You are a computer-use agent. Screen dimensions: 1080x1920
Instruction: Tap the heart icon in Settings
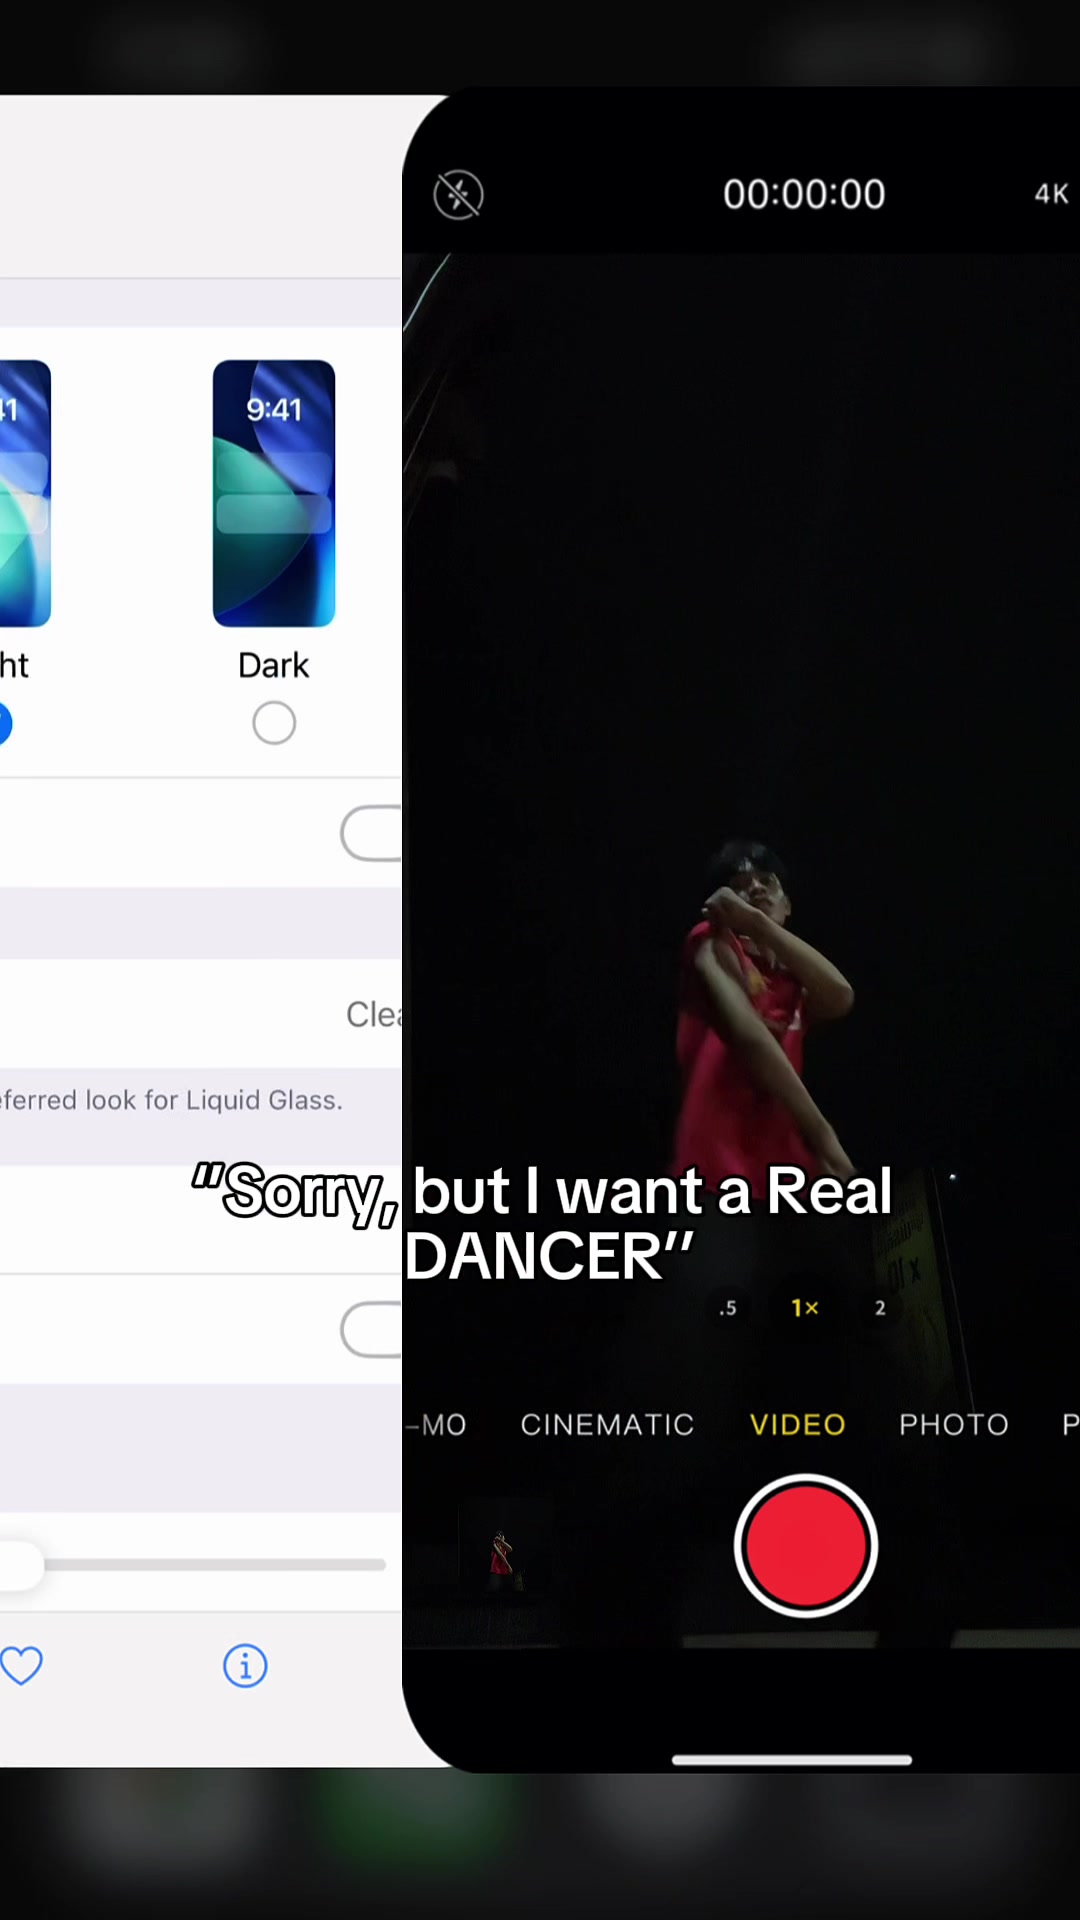coord(21,1666)
